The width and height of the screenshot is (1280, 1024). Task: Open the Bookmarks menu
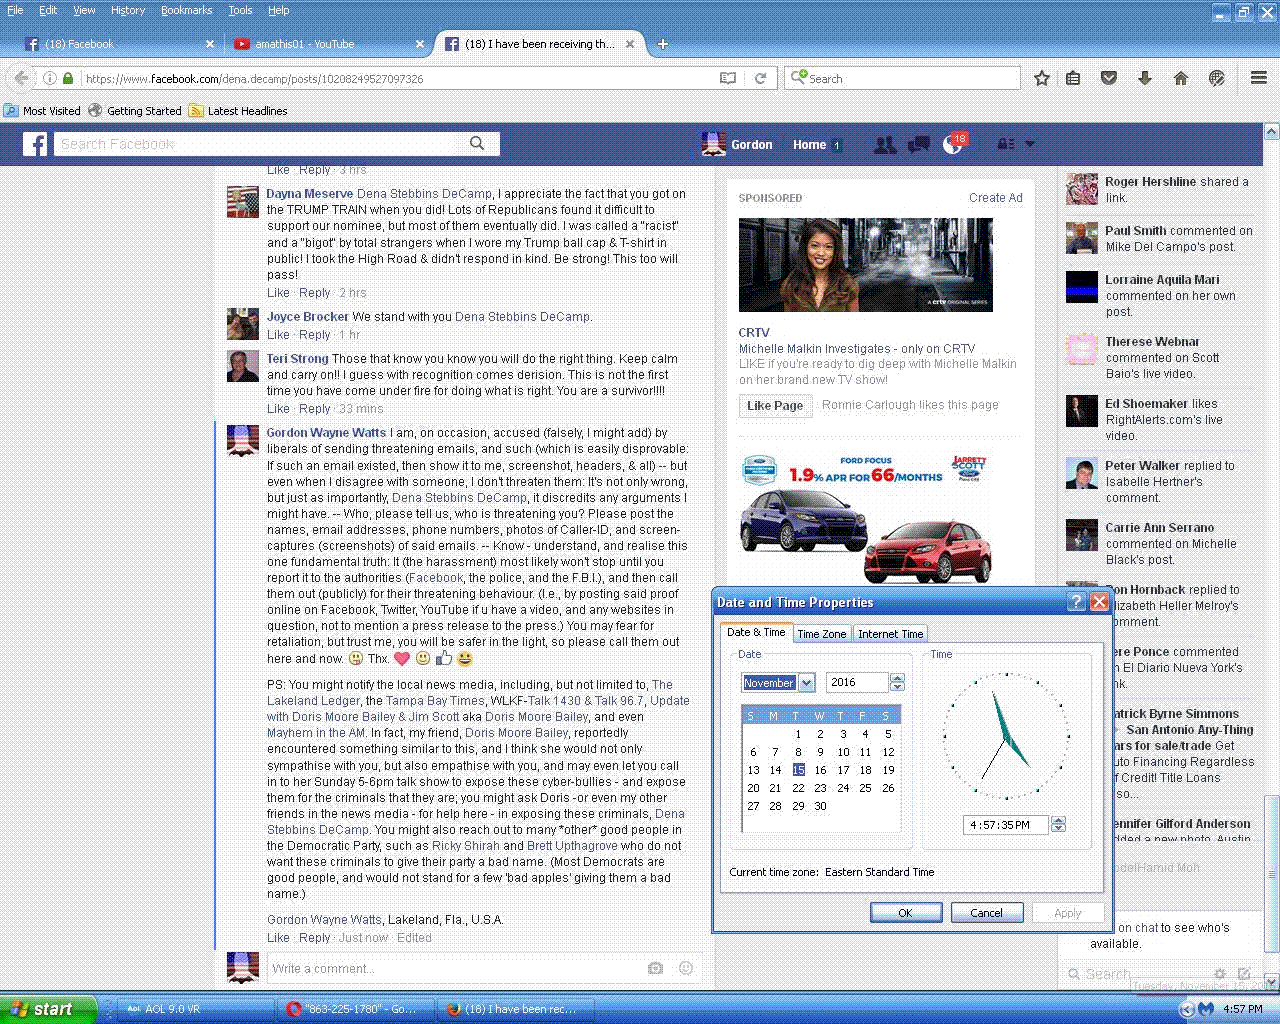click(186, 10)
